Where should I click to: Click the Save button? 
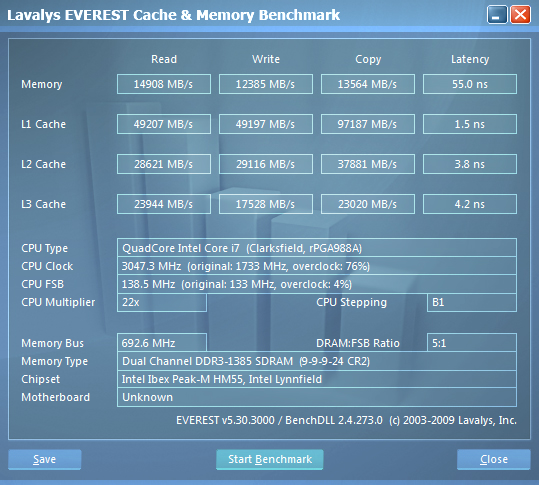[x=45, y=459]
